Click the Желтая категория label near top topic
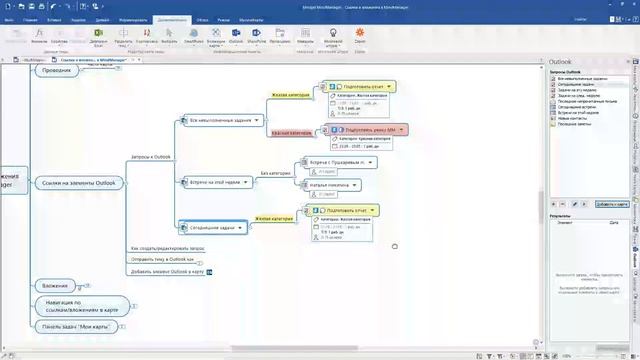Image resolution: width=640 pixels, height=360 pixels. click(x=291, y=95)
